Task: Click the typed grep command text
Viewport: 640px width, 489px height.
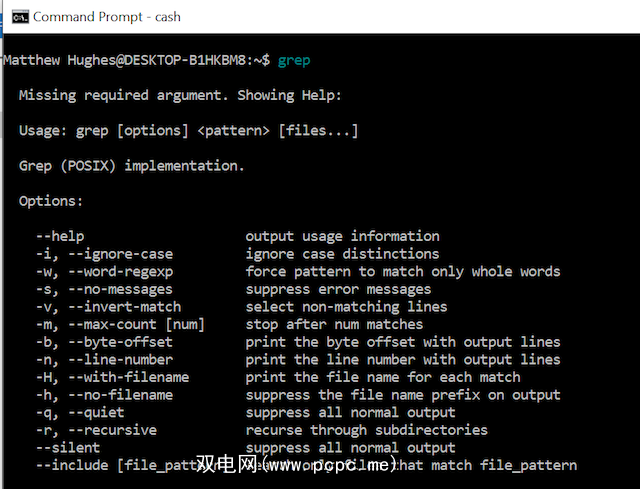Action: point(294,60)
